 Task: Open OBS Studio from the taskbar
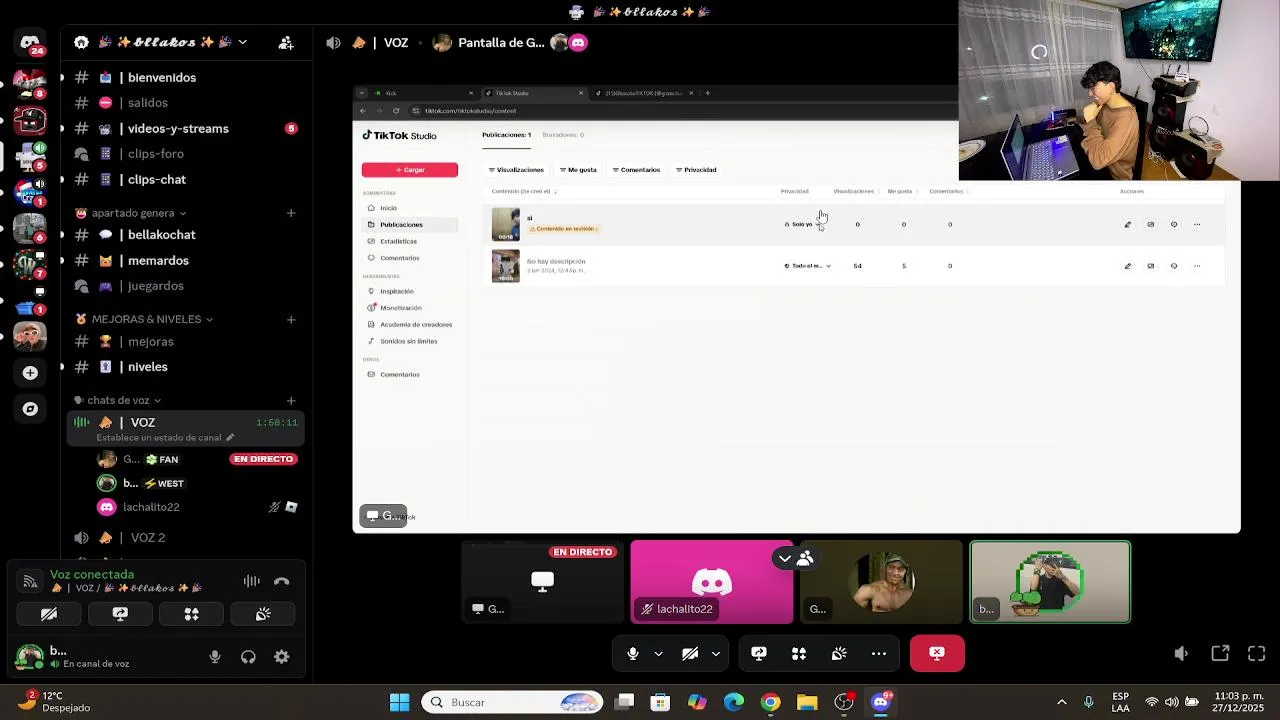point(844,702)
